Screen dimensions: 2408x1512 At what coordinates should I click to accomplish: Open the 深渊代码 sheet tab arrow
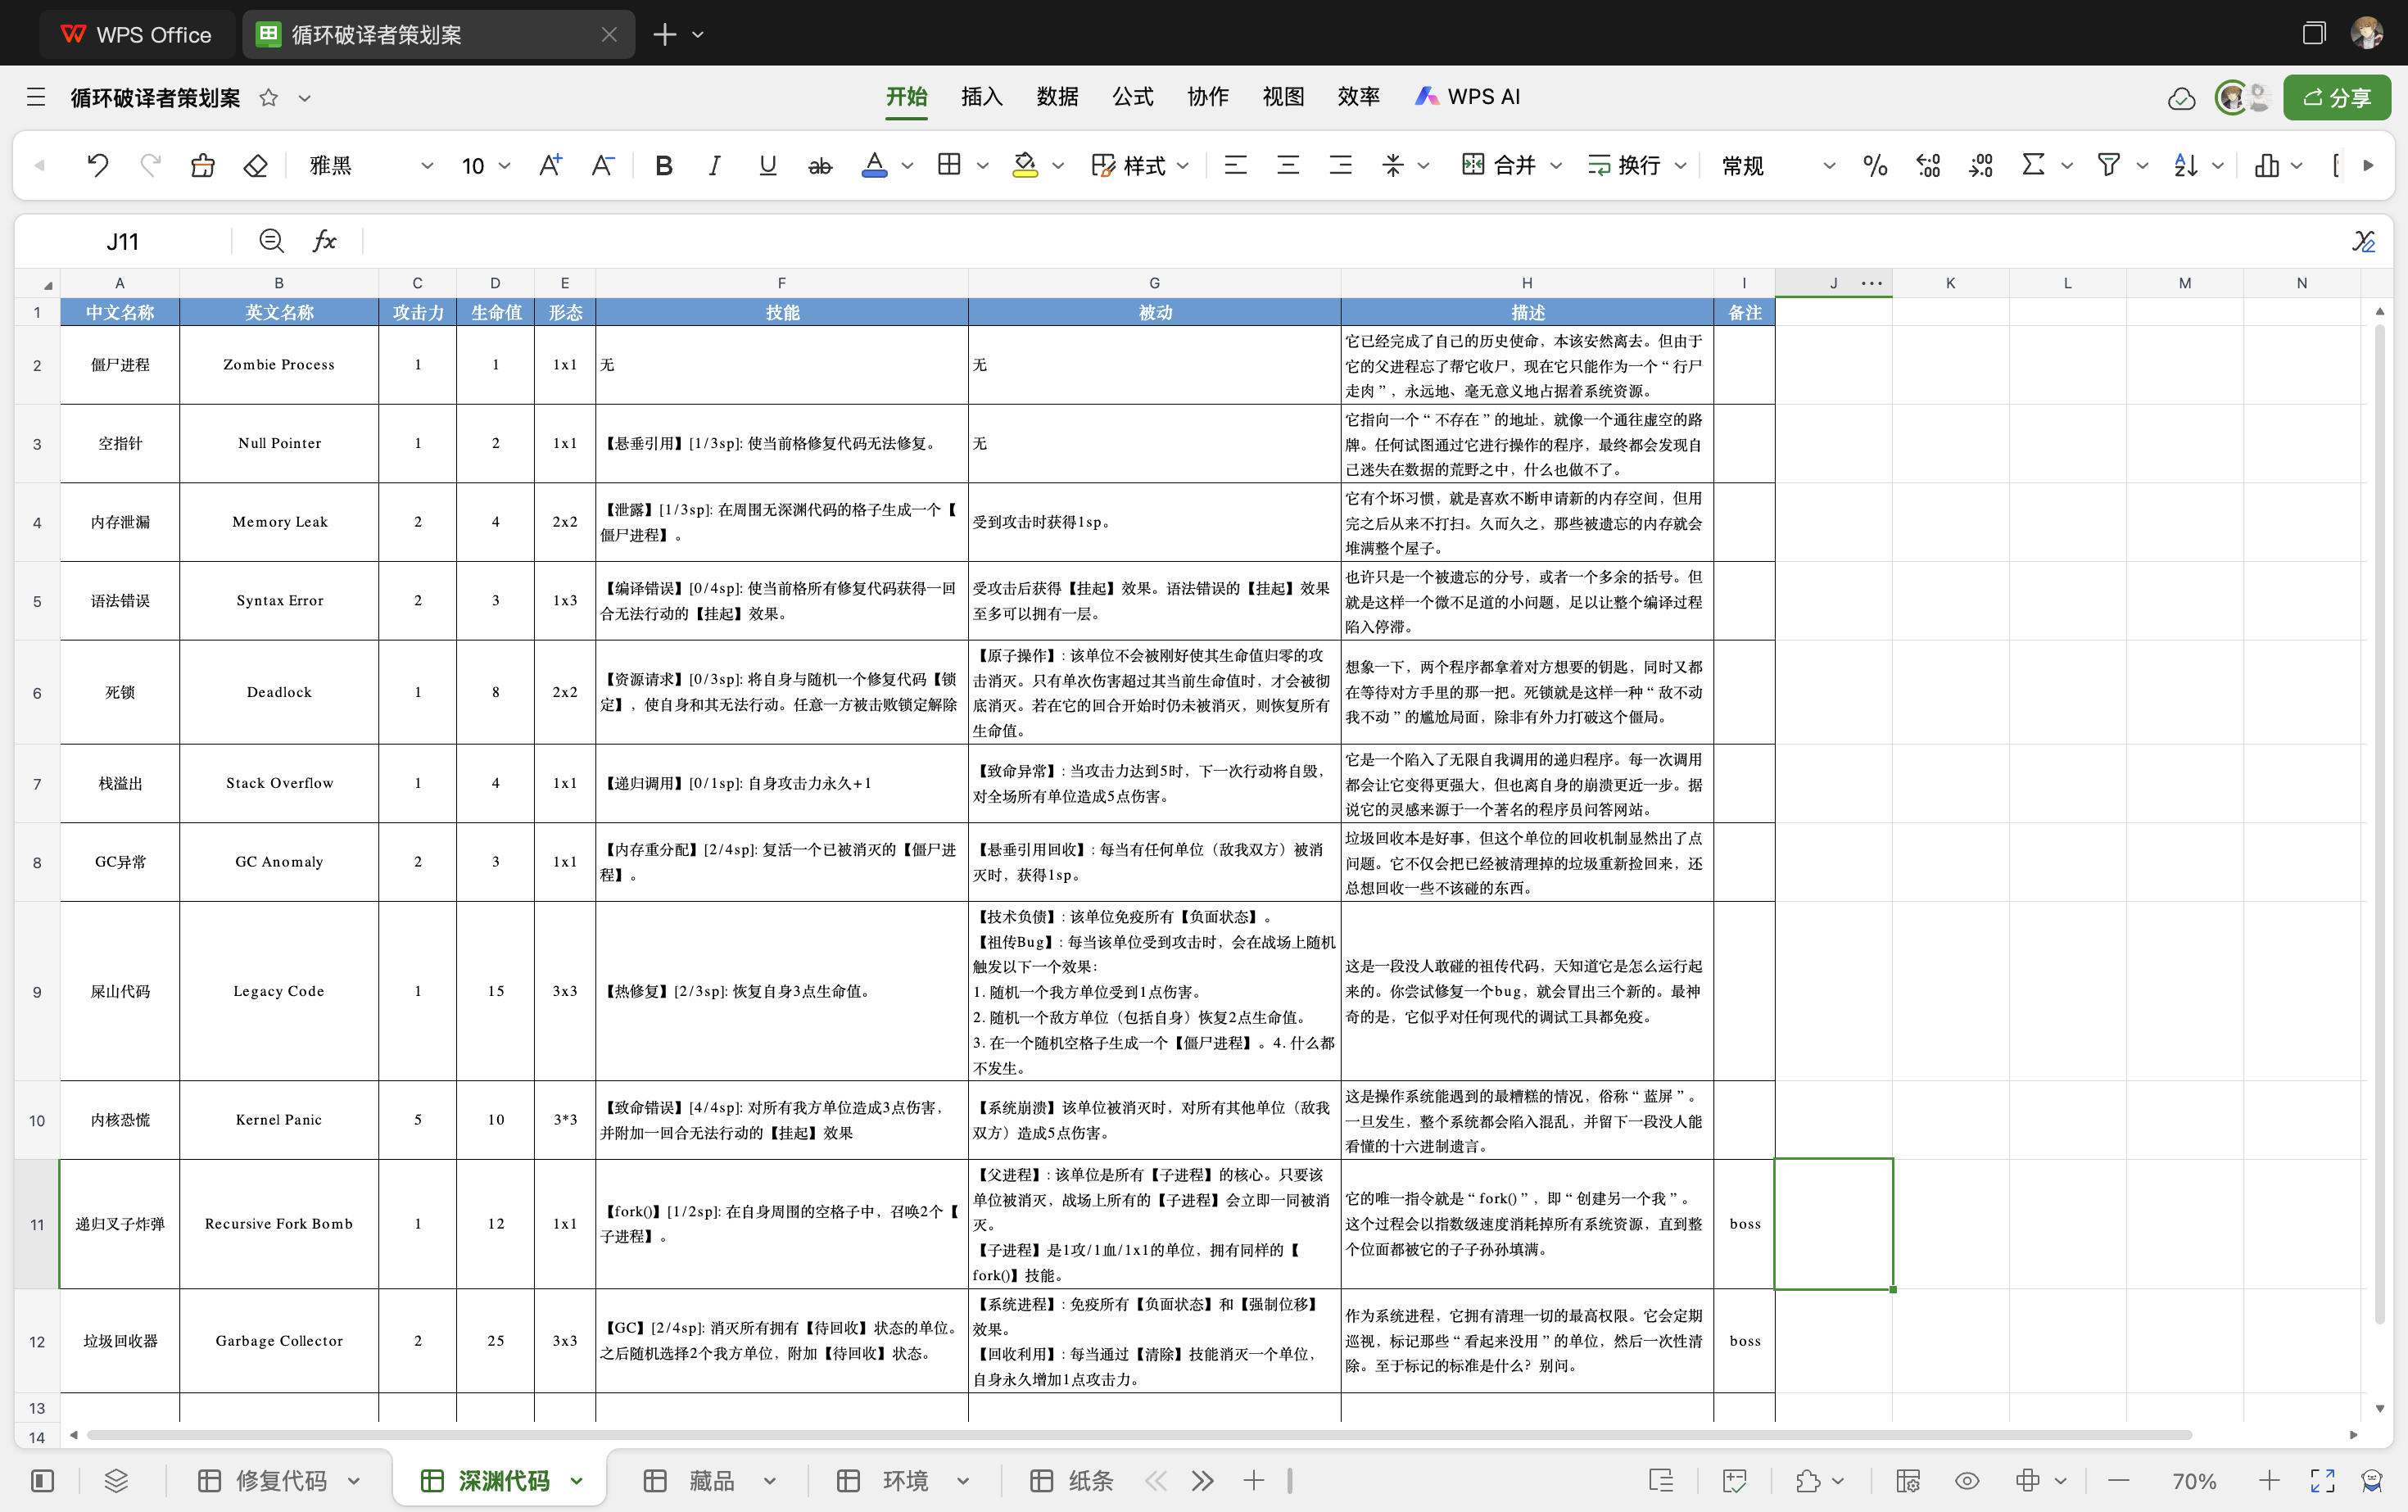point(577,1481)
